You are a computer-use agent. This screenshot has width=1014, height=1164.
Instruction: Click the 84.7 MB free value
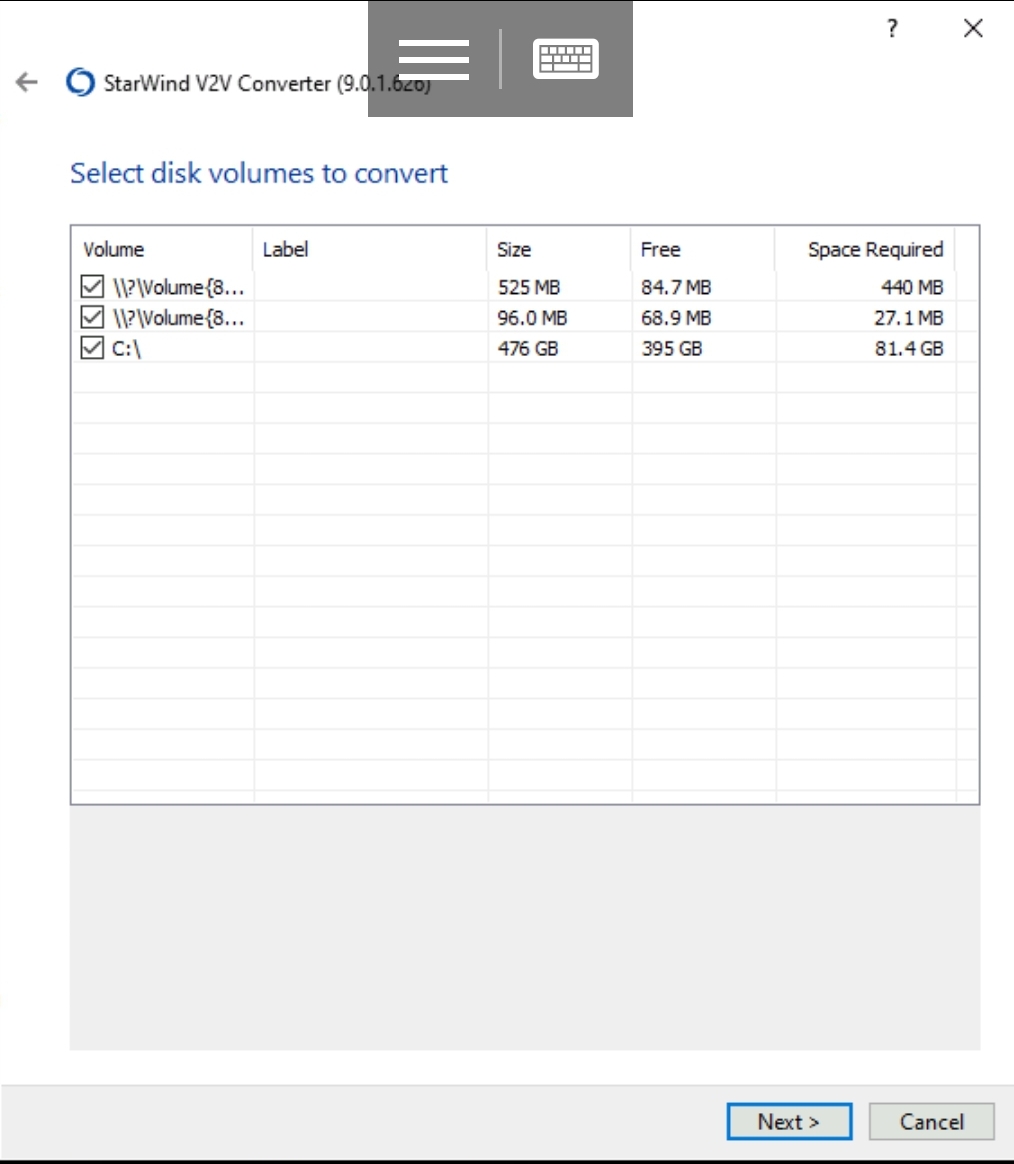(x=676, y=287)
